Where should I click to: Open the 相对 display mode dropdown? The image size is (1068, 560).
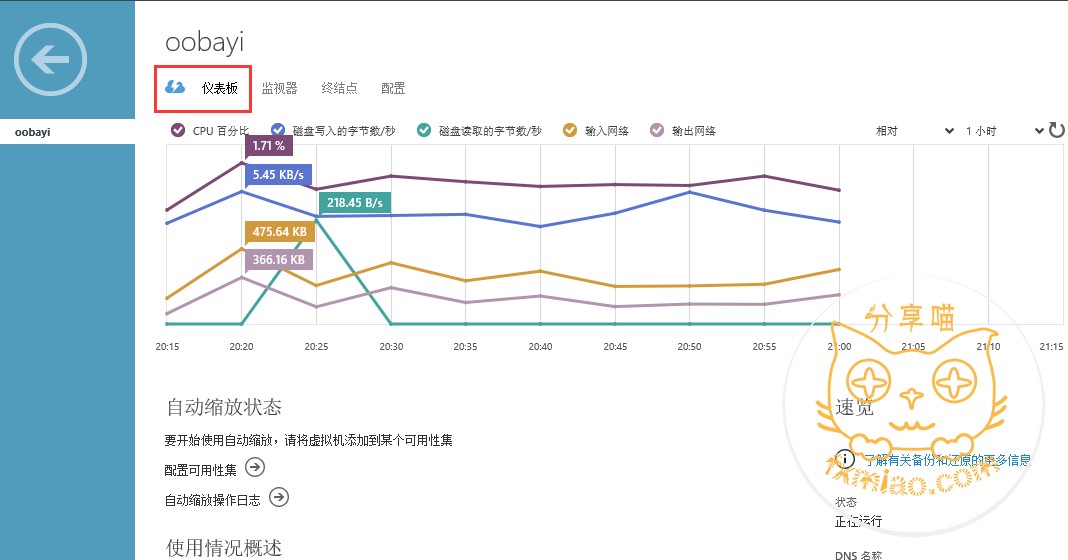point(915,131)
